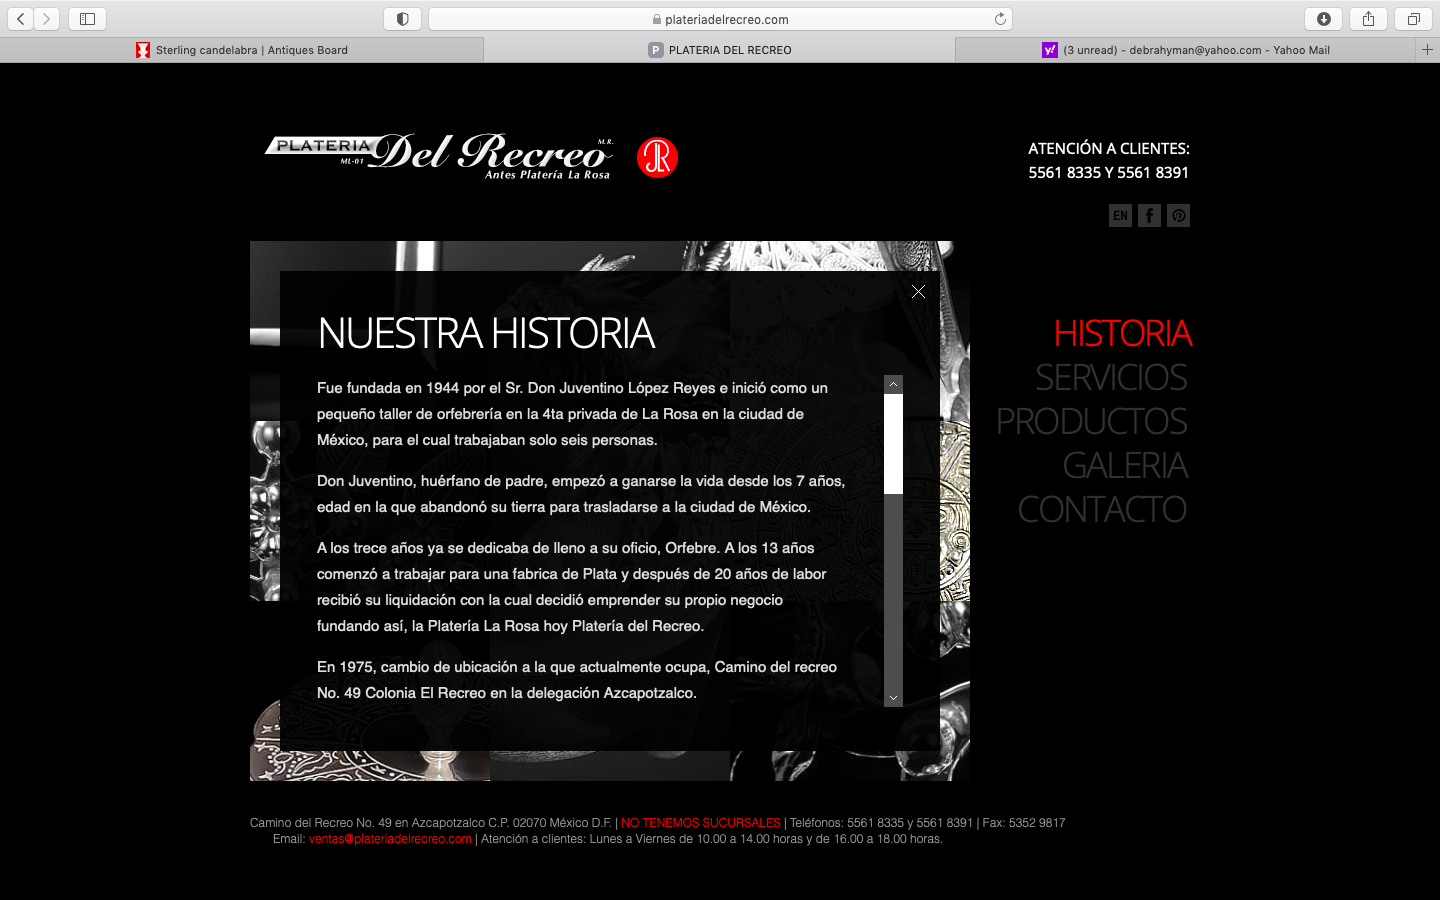Open the Facebook page icon
This screenshot has width=1440, height=900.
(1149, 215)
